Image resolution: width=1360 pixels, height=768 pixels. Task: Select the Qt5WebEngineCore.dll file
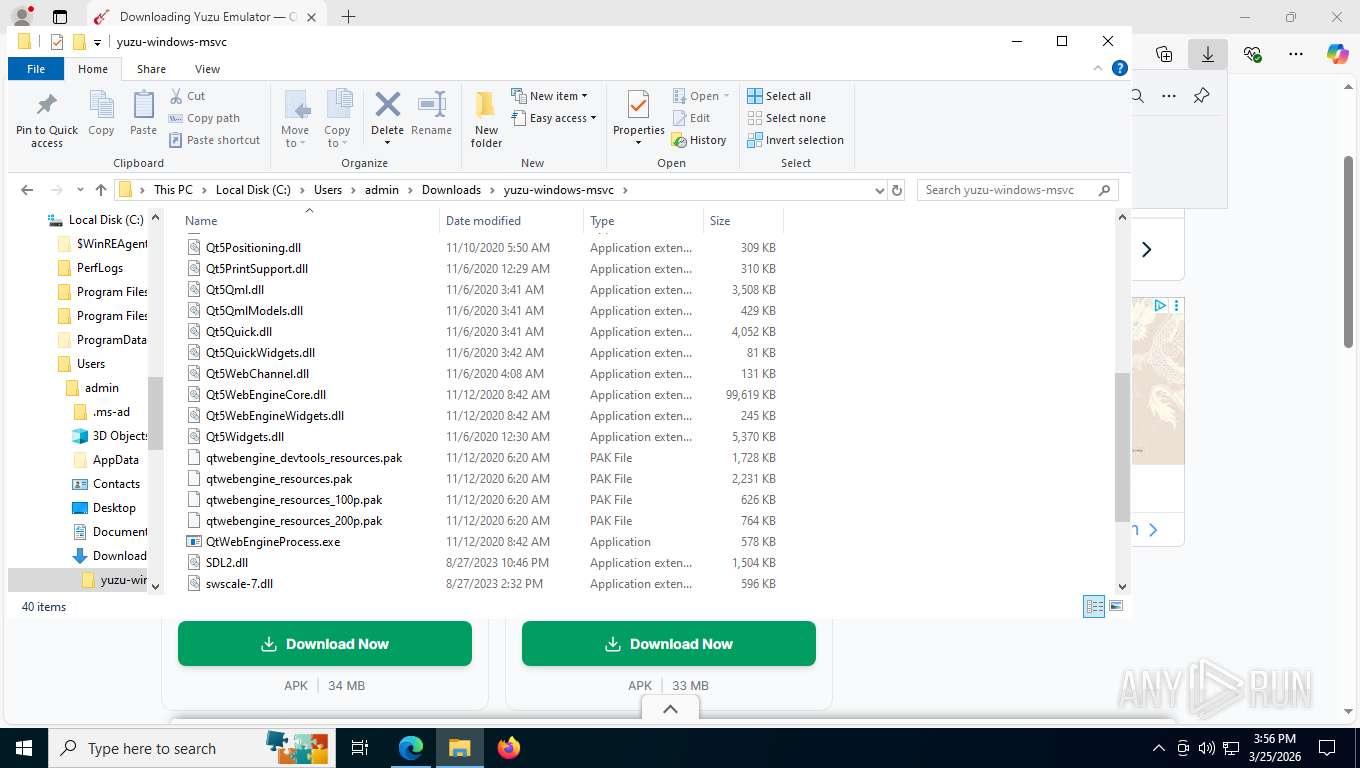pyautogui.click(x=266, y=395)
